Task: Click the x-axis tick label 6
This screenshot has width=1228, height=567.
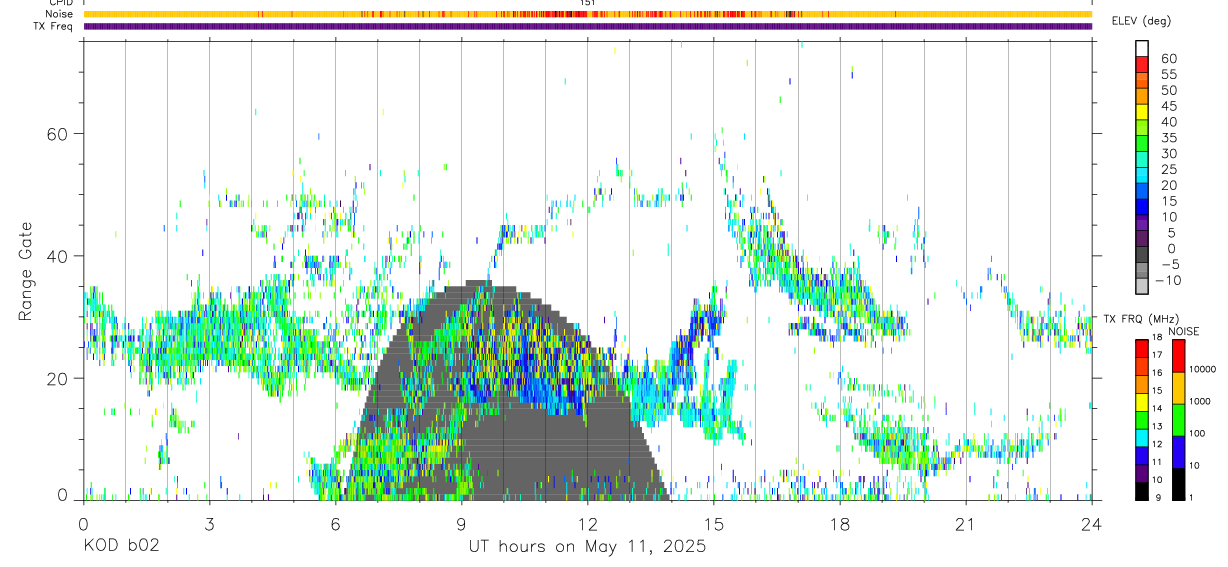Action: point(335,524)
